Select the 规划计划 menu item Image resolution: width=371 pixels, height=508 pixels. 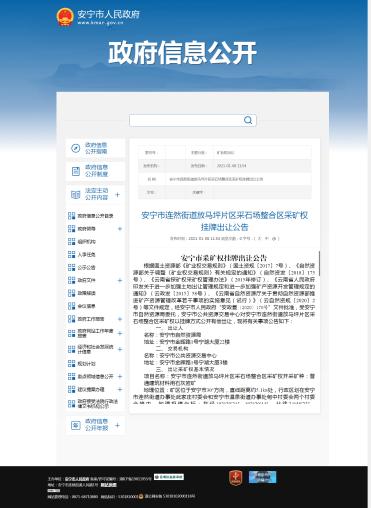click(x=86, y=364)
